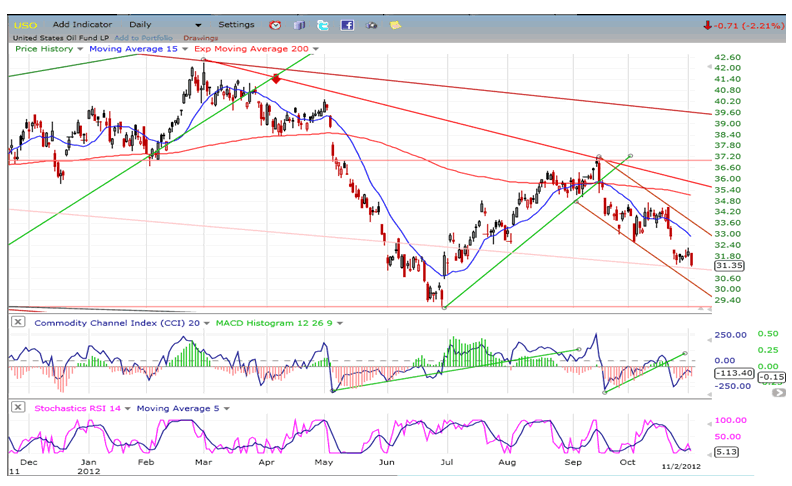792x486 pixels.
Task: Click the USO ticker symbol field
Action: [x=25, y=24]
